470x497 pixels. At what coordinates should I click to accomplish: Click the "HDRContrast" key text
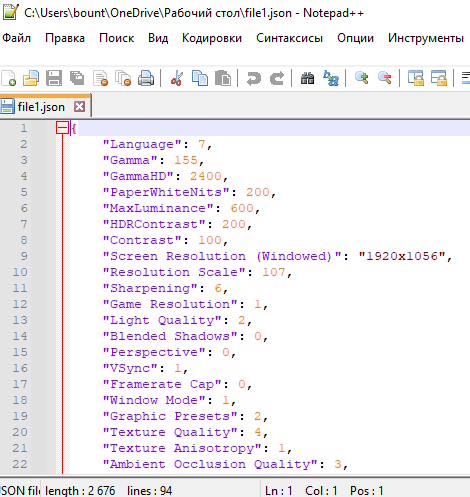(154, 224)
